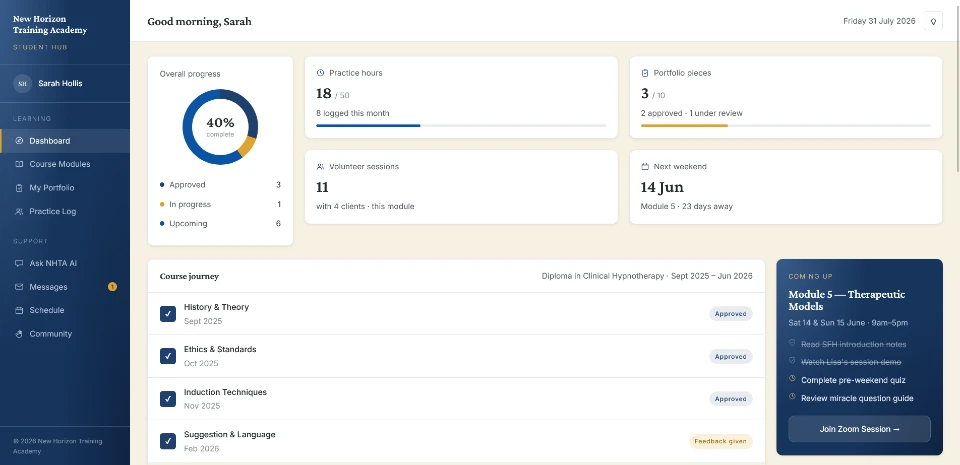Screen dimensions: 960x465
Task: Click the Feedback given badge
Action: [721, 441]
